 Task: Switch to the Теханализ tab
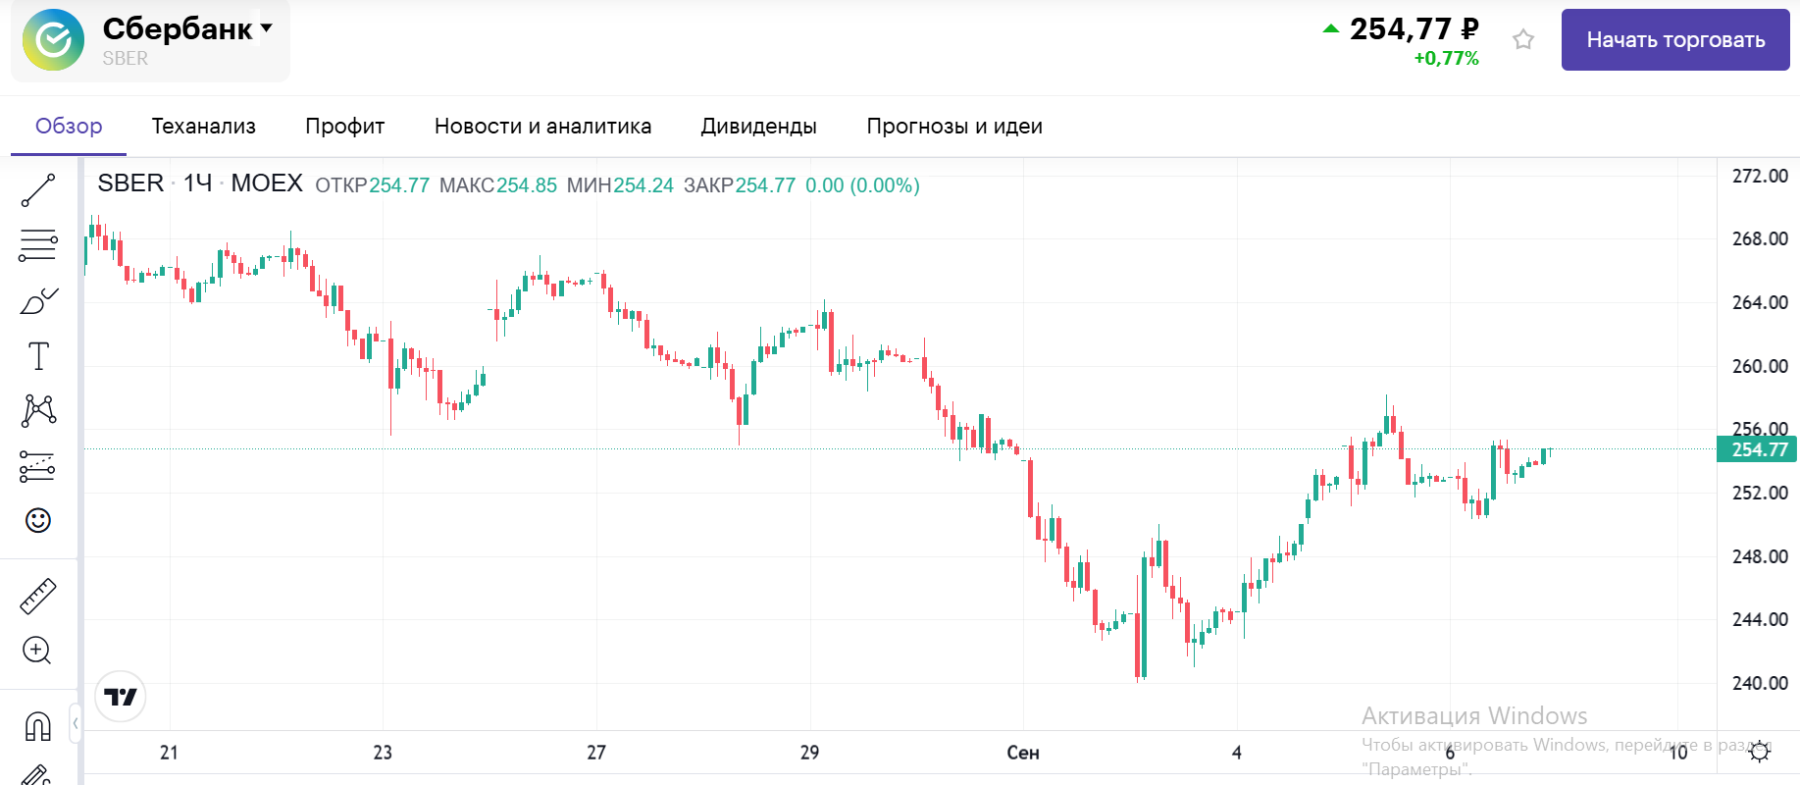[x=204, y=126]
